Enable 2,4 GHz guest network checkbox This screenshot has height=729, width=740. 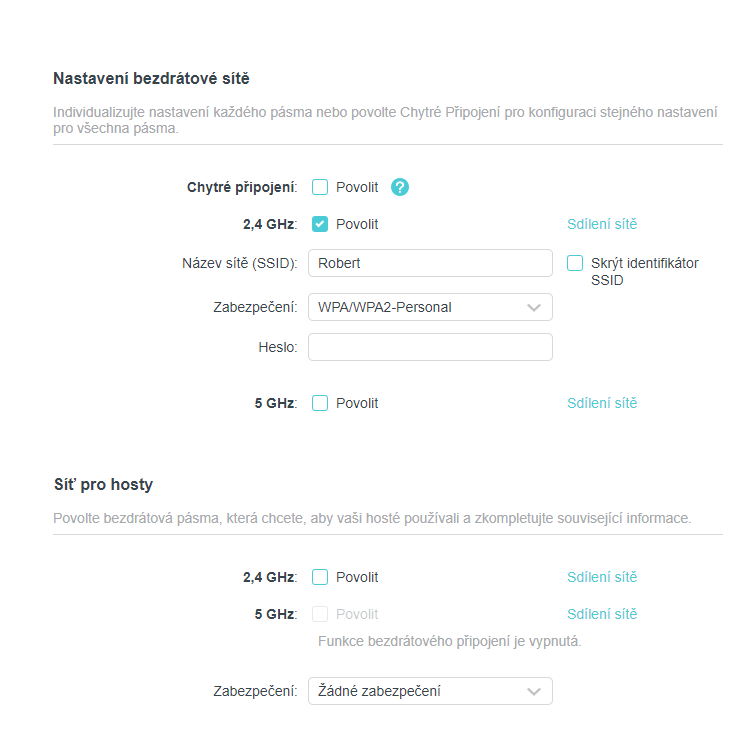coord(320,577)
